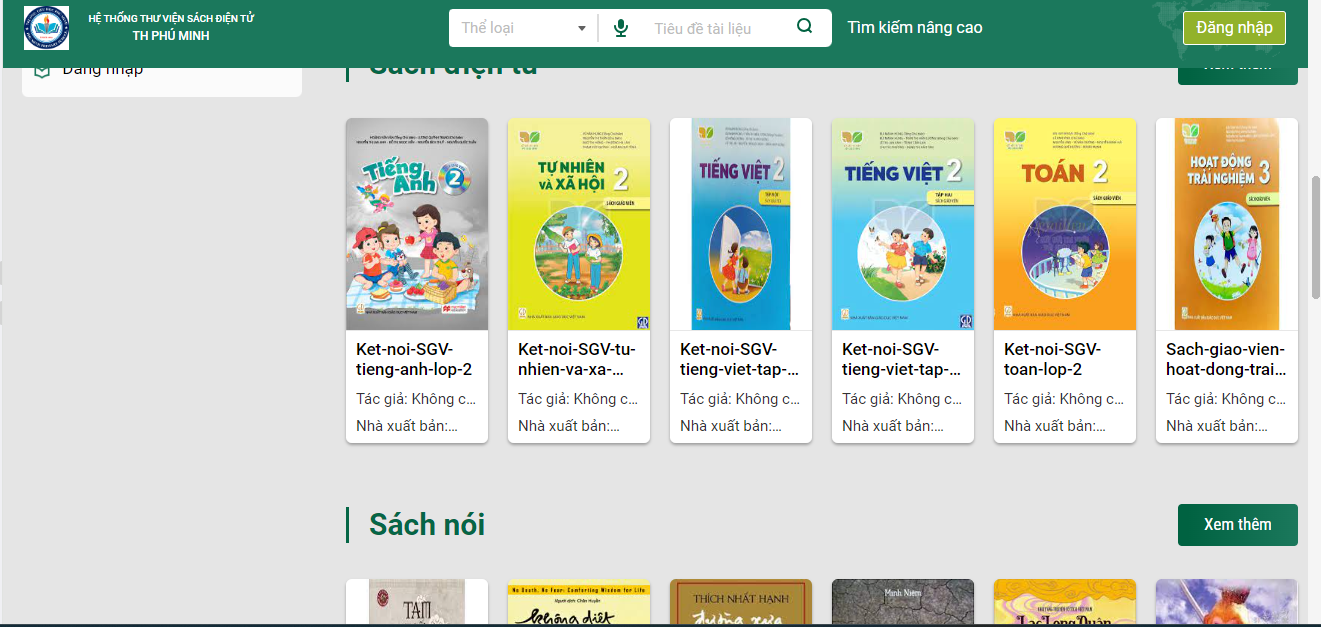This screenshot has height=627, width=1321.
Task: Click the Ket-noi-SGV-toan-lop-2 title link
Action: (x=1052, y=359)
